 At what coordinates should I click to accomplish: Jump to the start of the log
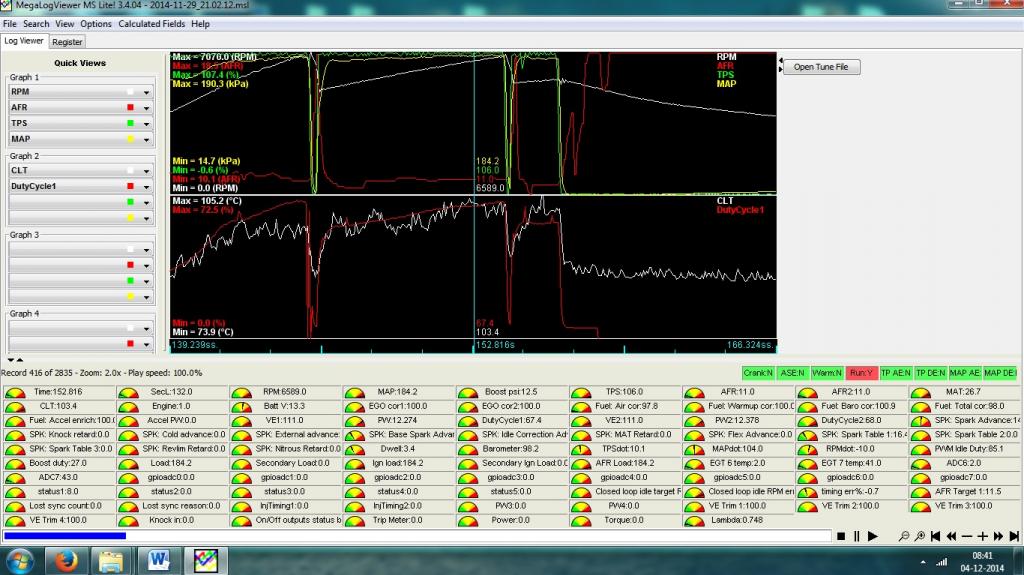click(x=936, y=536)
